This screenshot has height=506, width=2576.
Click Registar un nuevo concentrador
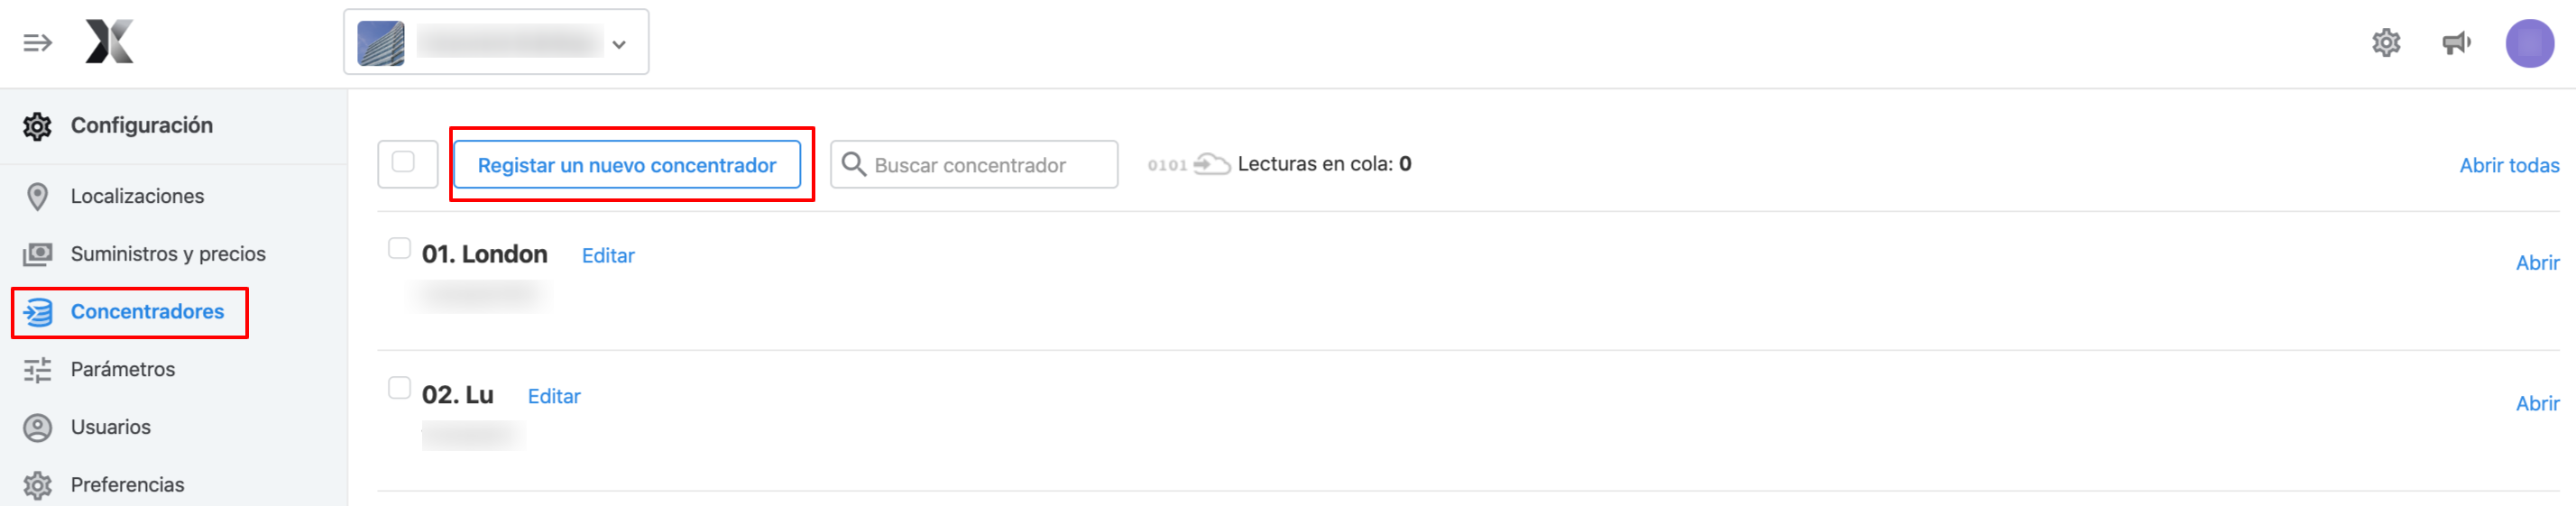[627, 165]
